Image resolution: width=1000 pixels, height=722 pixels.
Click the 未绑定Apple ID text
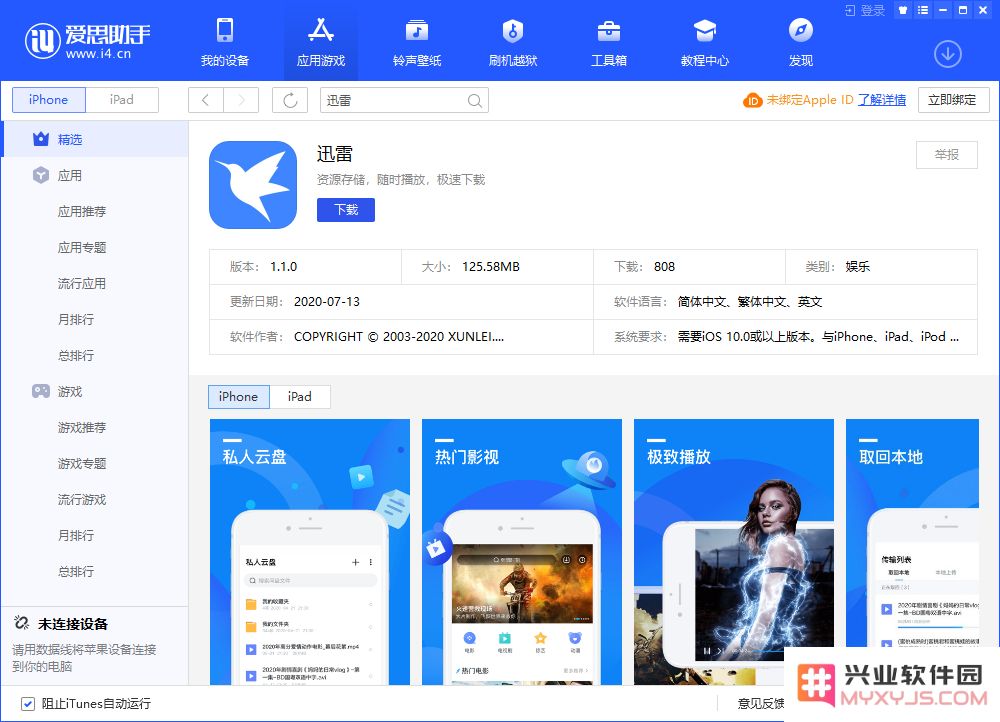[810, 100]
